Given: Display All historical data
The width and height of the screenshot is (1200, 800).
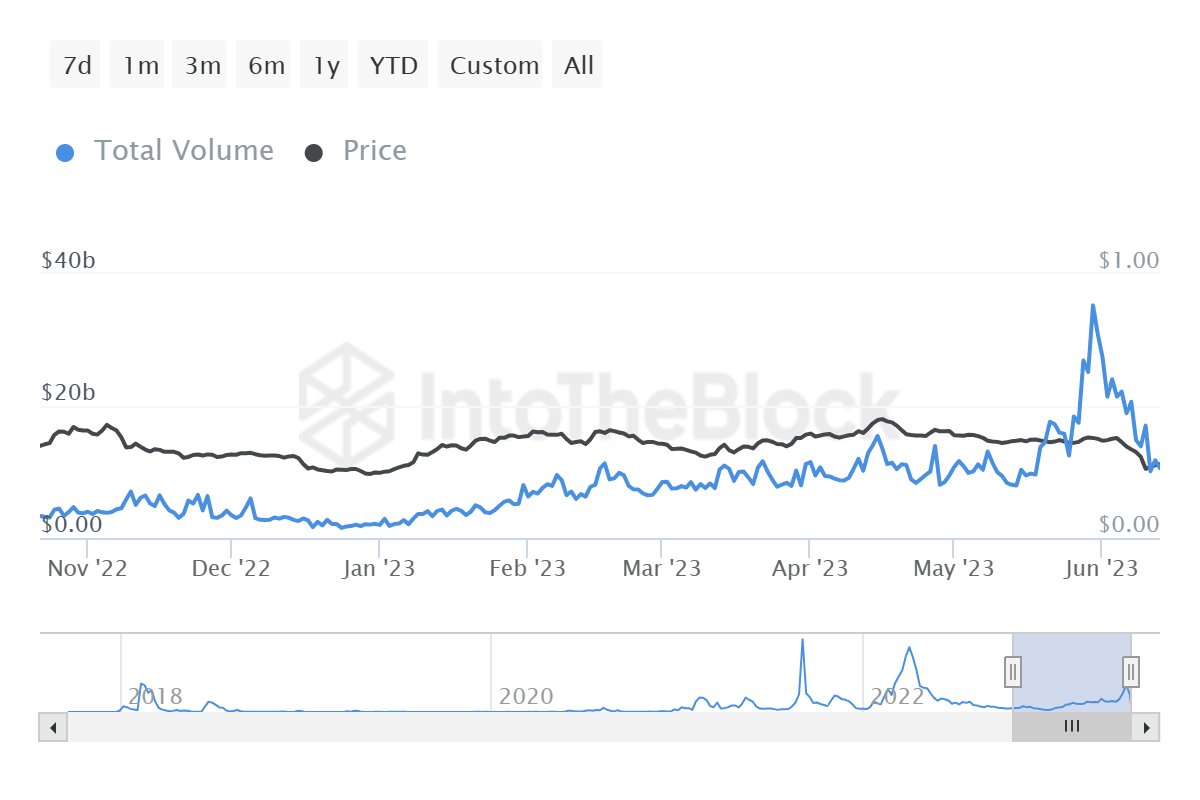Looking at the screenshot, I should pyautogui.click(x=579, y=66).
